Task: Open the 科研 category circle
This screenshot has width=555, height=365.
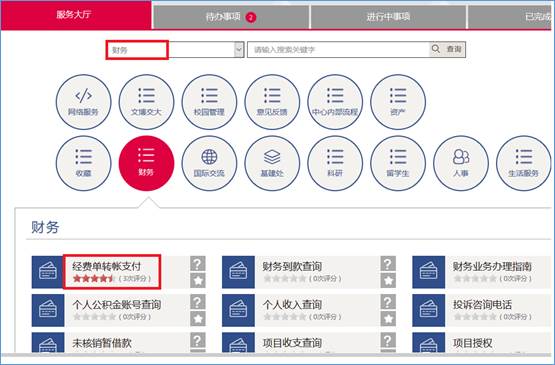Action: coord(335,163)
